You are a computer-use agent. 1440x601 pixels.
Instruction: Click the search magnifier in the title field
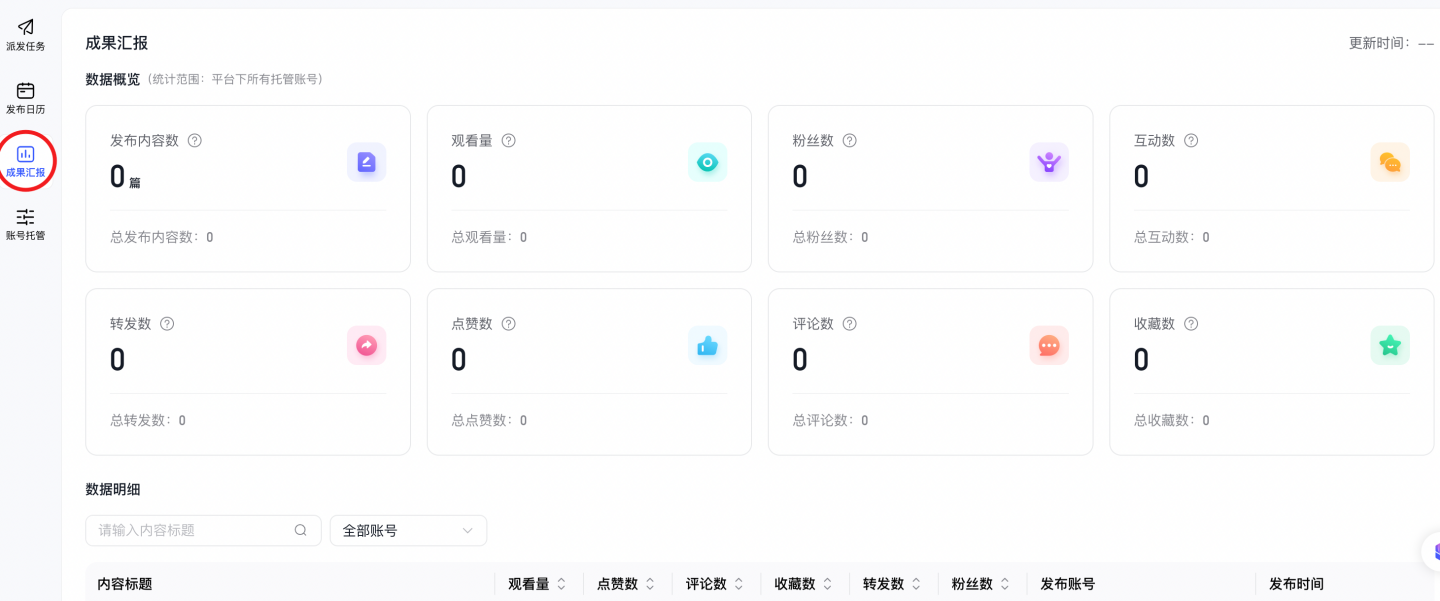(300, 531)
